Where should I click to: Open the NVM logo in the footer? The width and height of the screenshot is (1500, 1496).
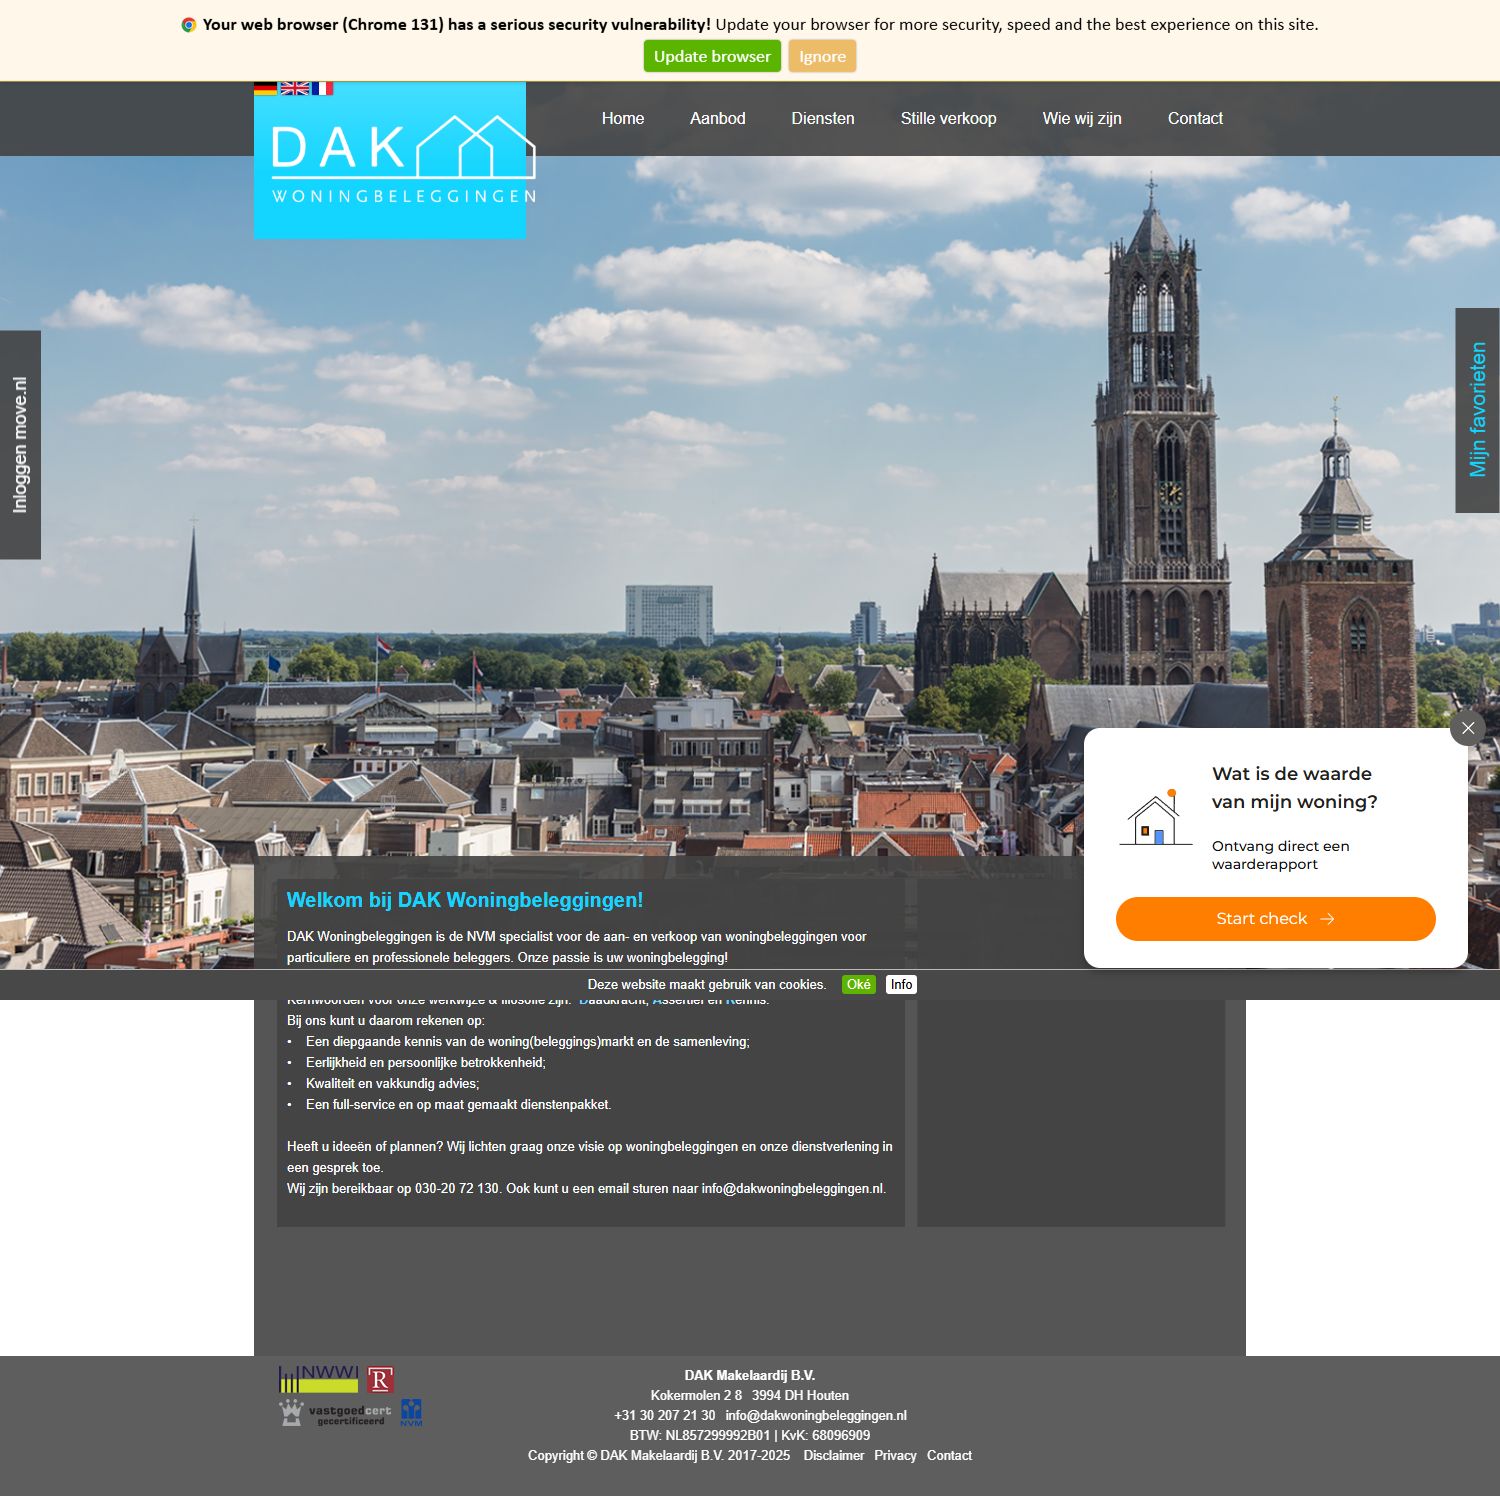[411, 1412]
